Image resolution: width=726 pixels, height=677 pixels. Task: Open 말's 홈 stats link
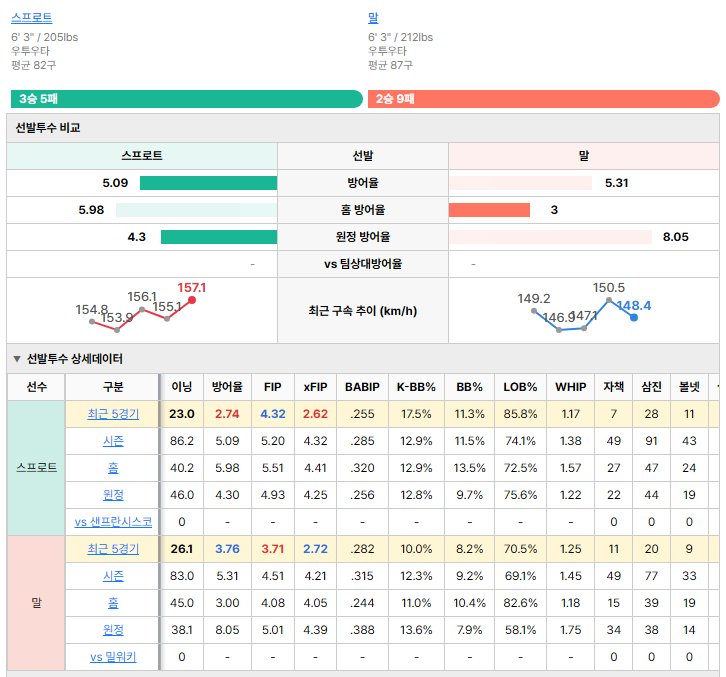(113, 602)
